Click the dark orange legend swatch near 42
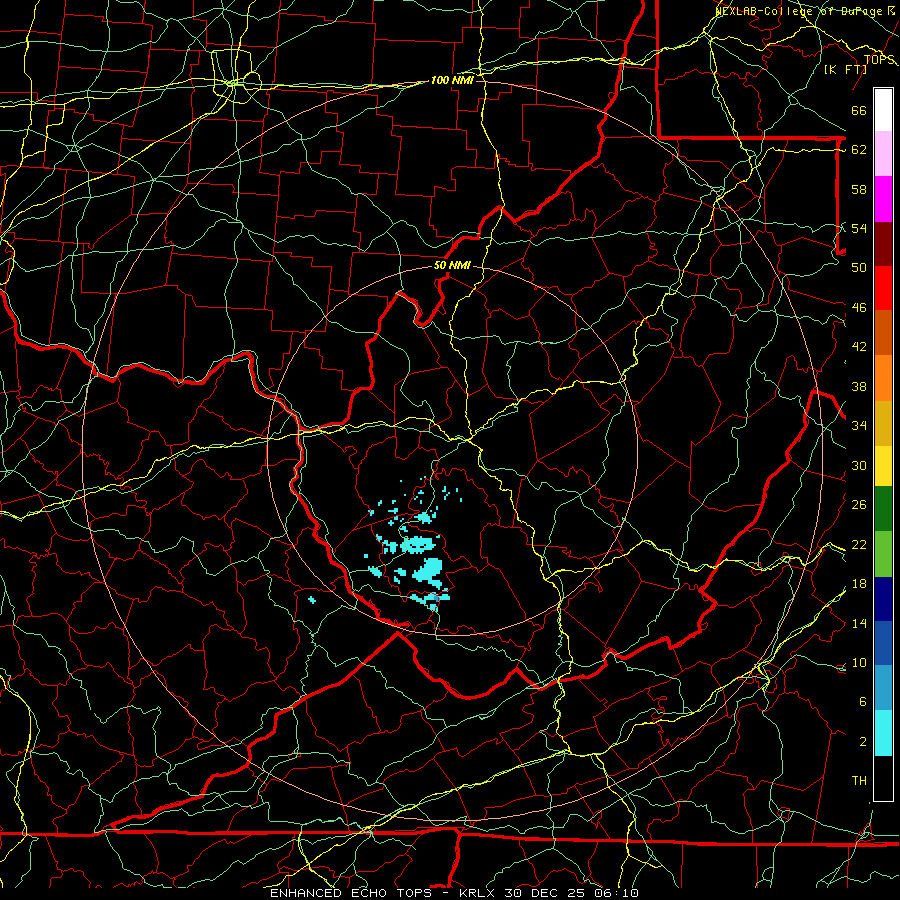This screenshot has width=900, height=900. pos(883,333)
